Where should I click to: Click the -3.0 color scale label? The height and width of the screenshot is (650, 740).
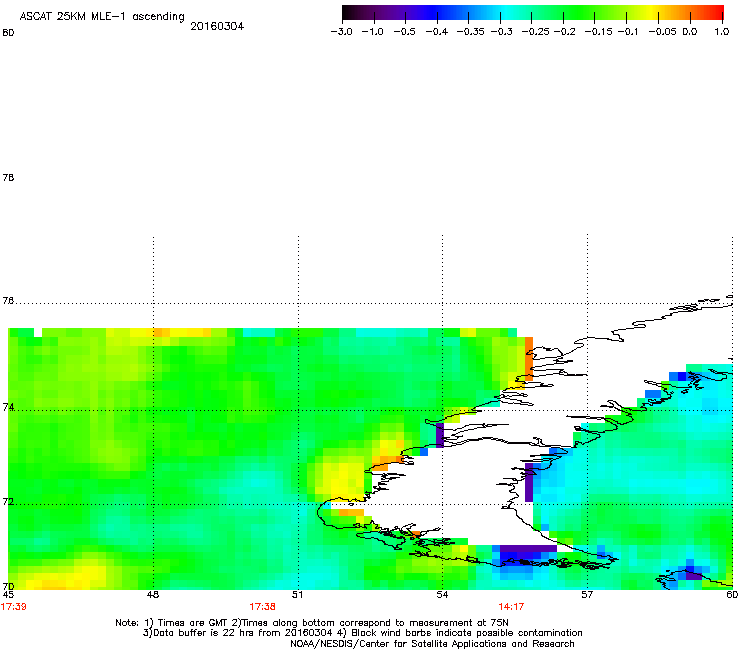[341, 32]
